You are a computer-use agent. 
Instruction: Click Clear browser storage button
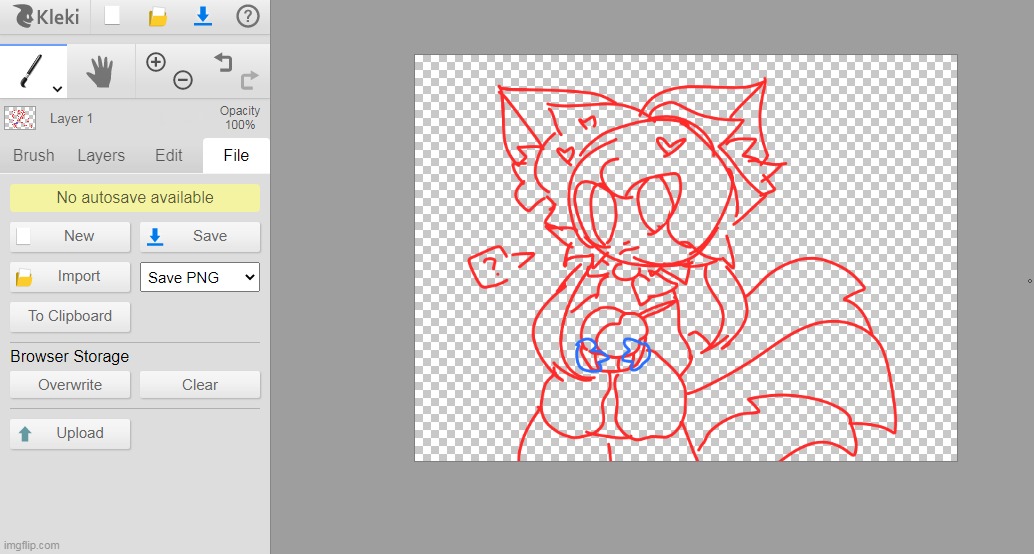click(200, 385)
